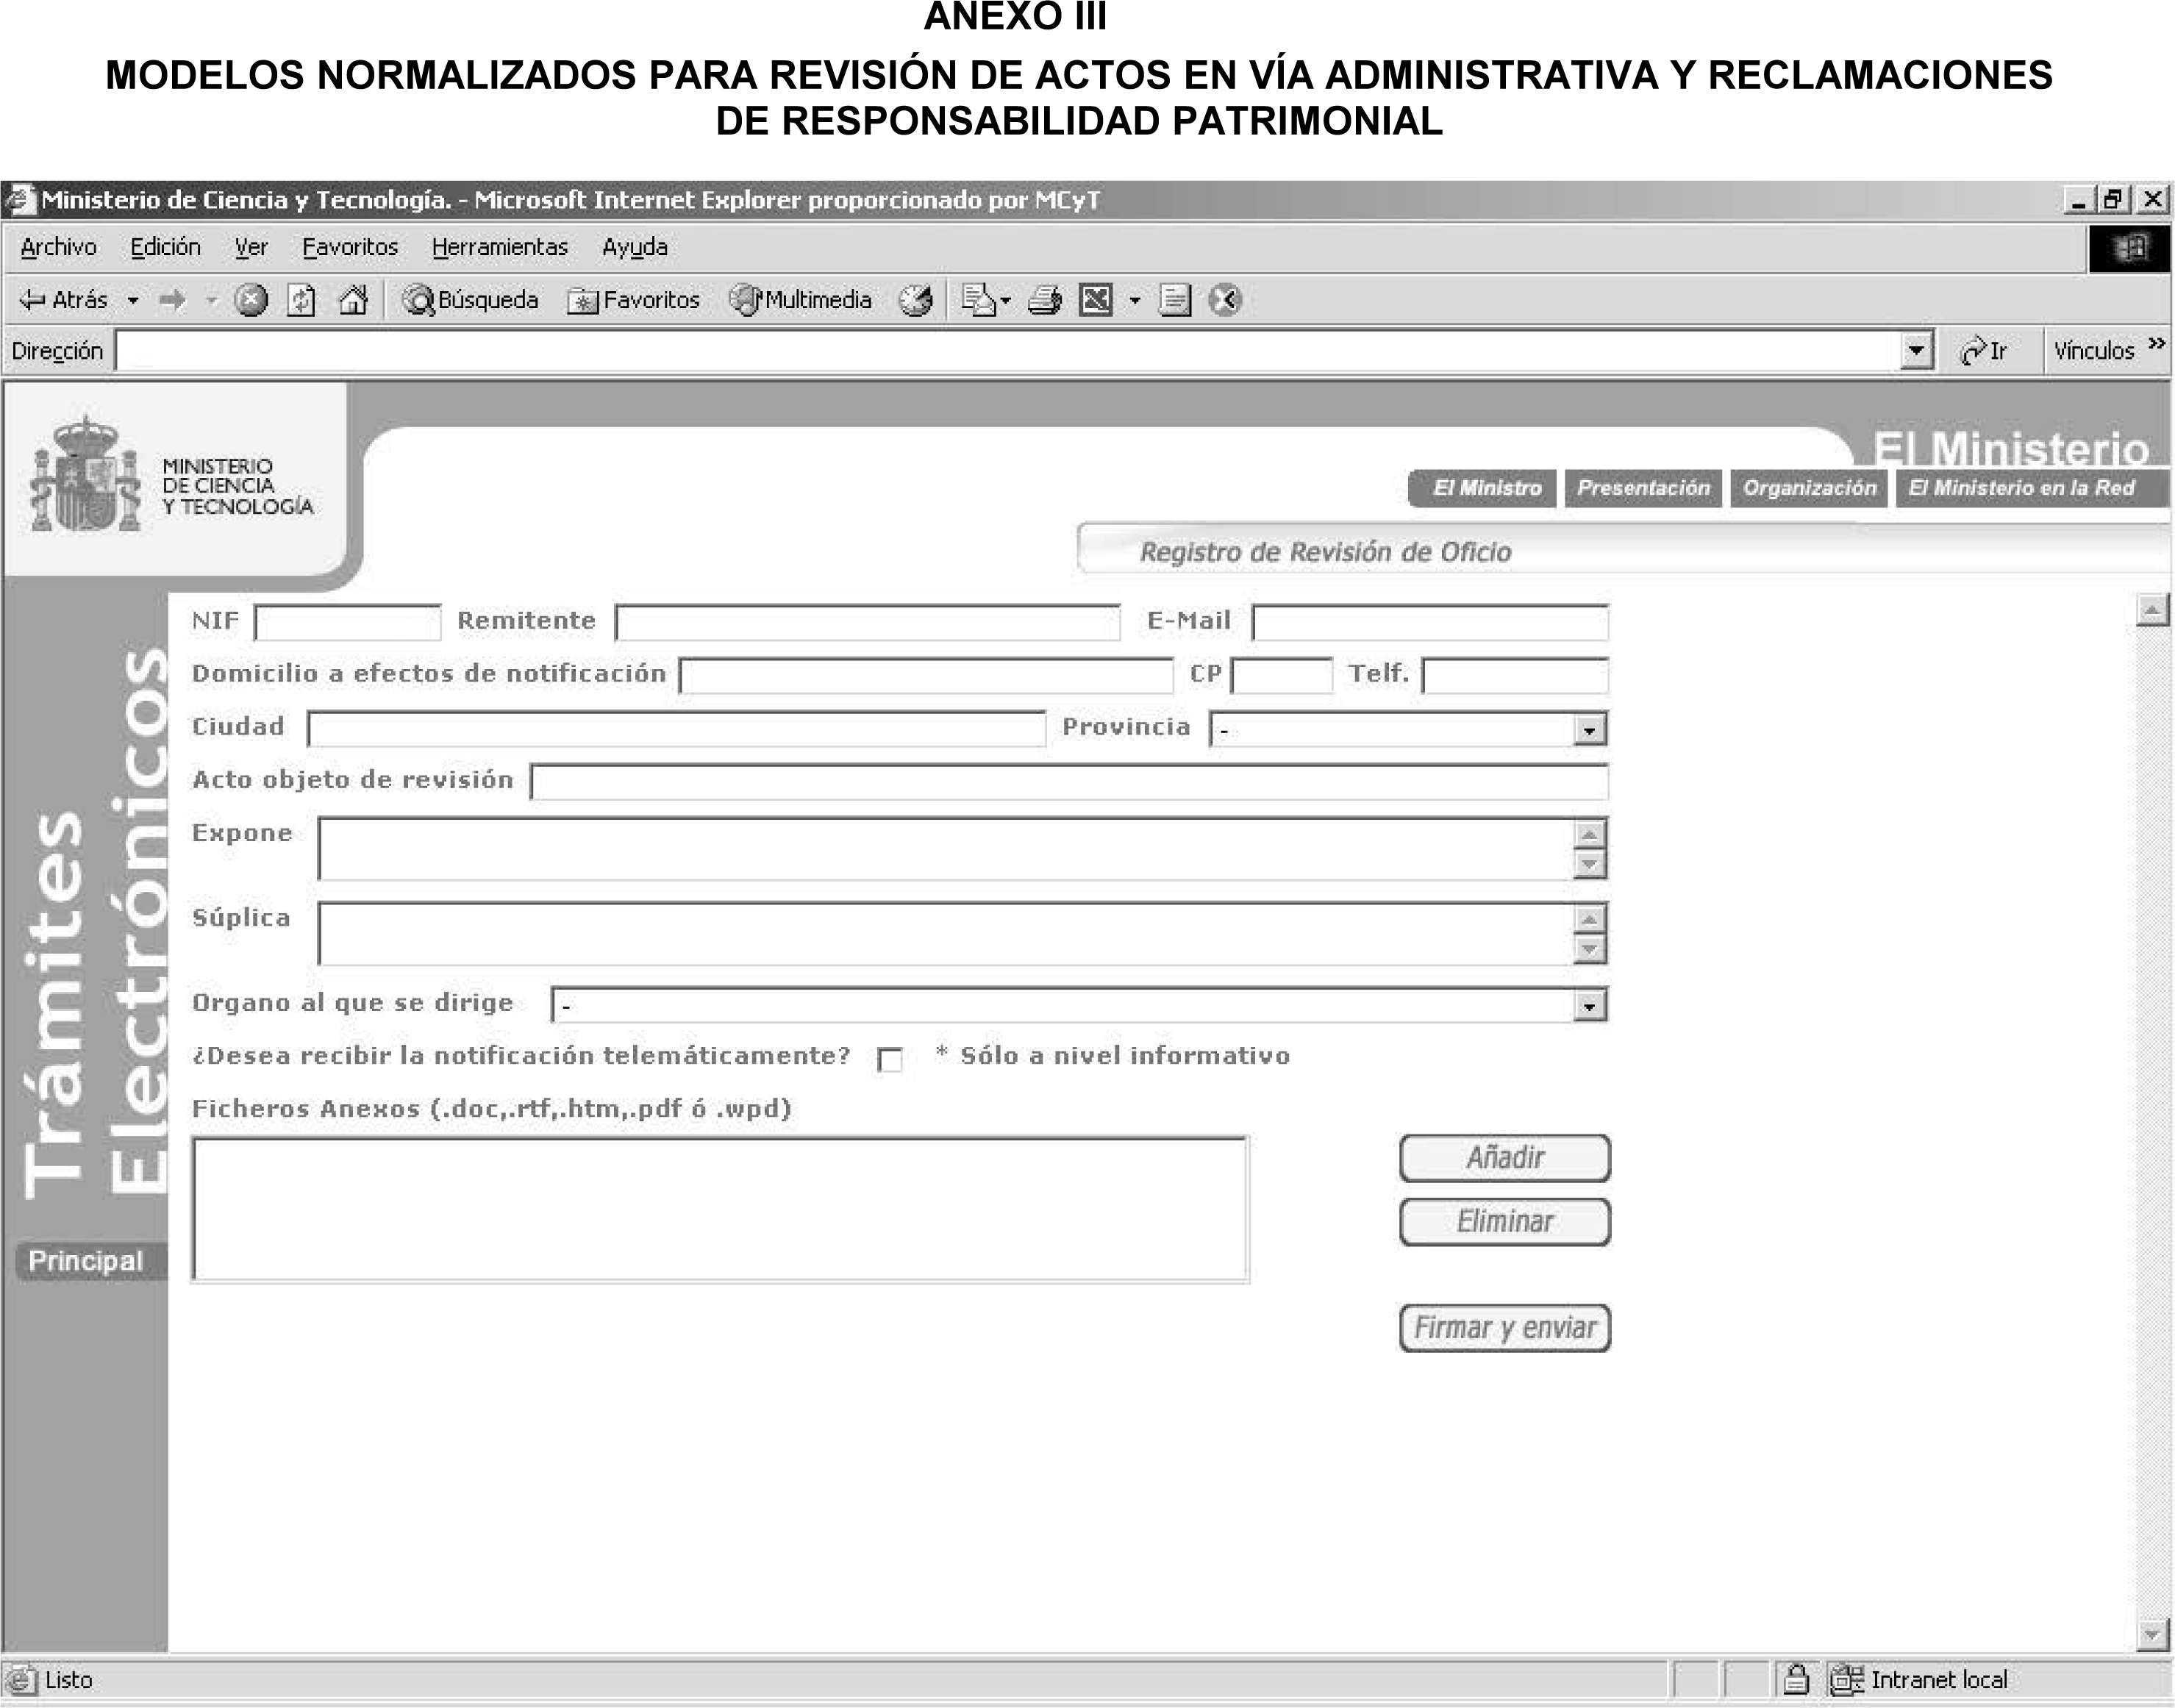Open the mail icon dropdown arrow
The width and height of the screenshot is (2175, 1708).
pos(1006,300)
